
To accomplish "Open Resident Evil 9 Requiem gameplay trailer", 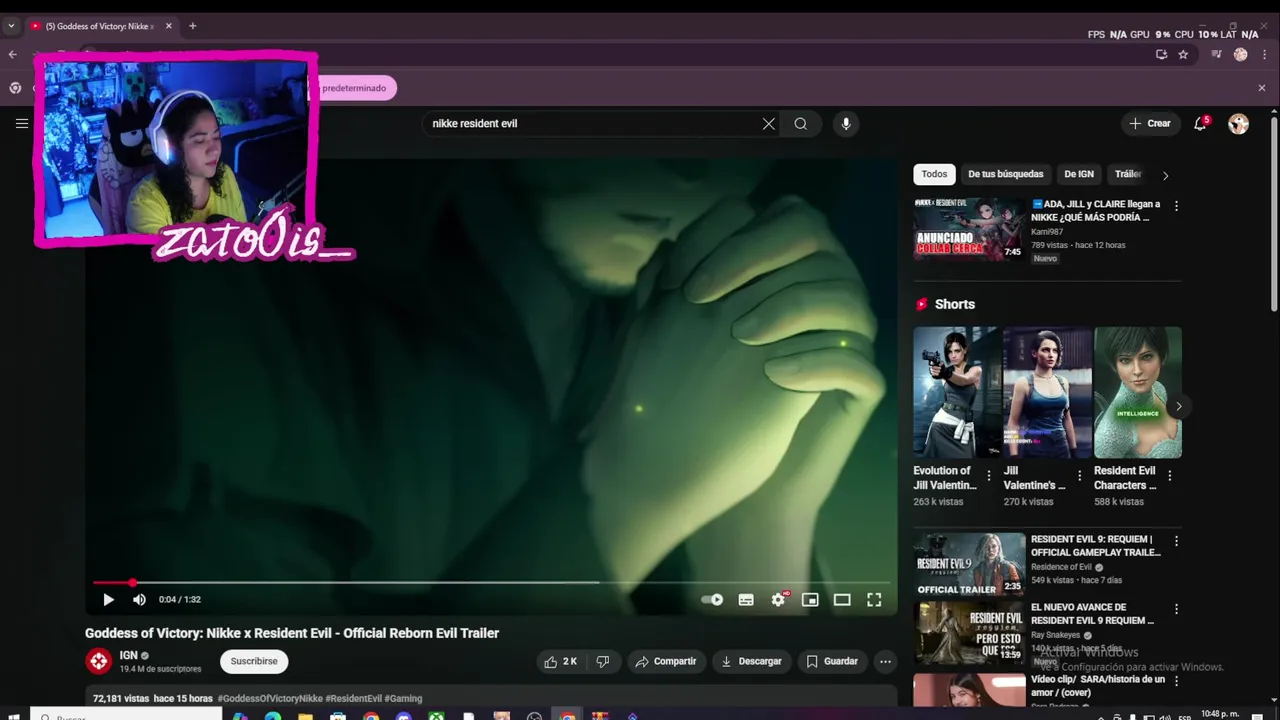I will point(969,564).
